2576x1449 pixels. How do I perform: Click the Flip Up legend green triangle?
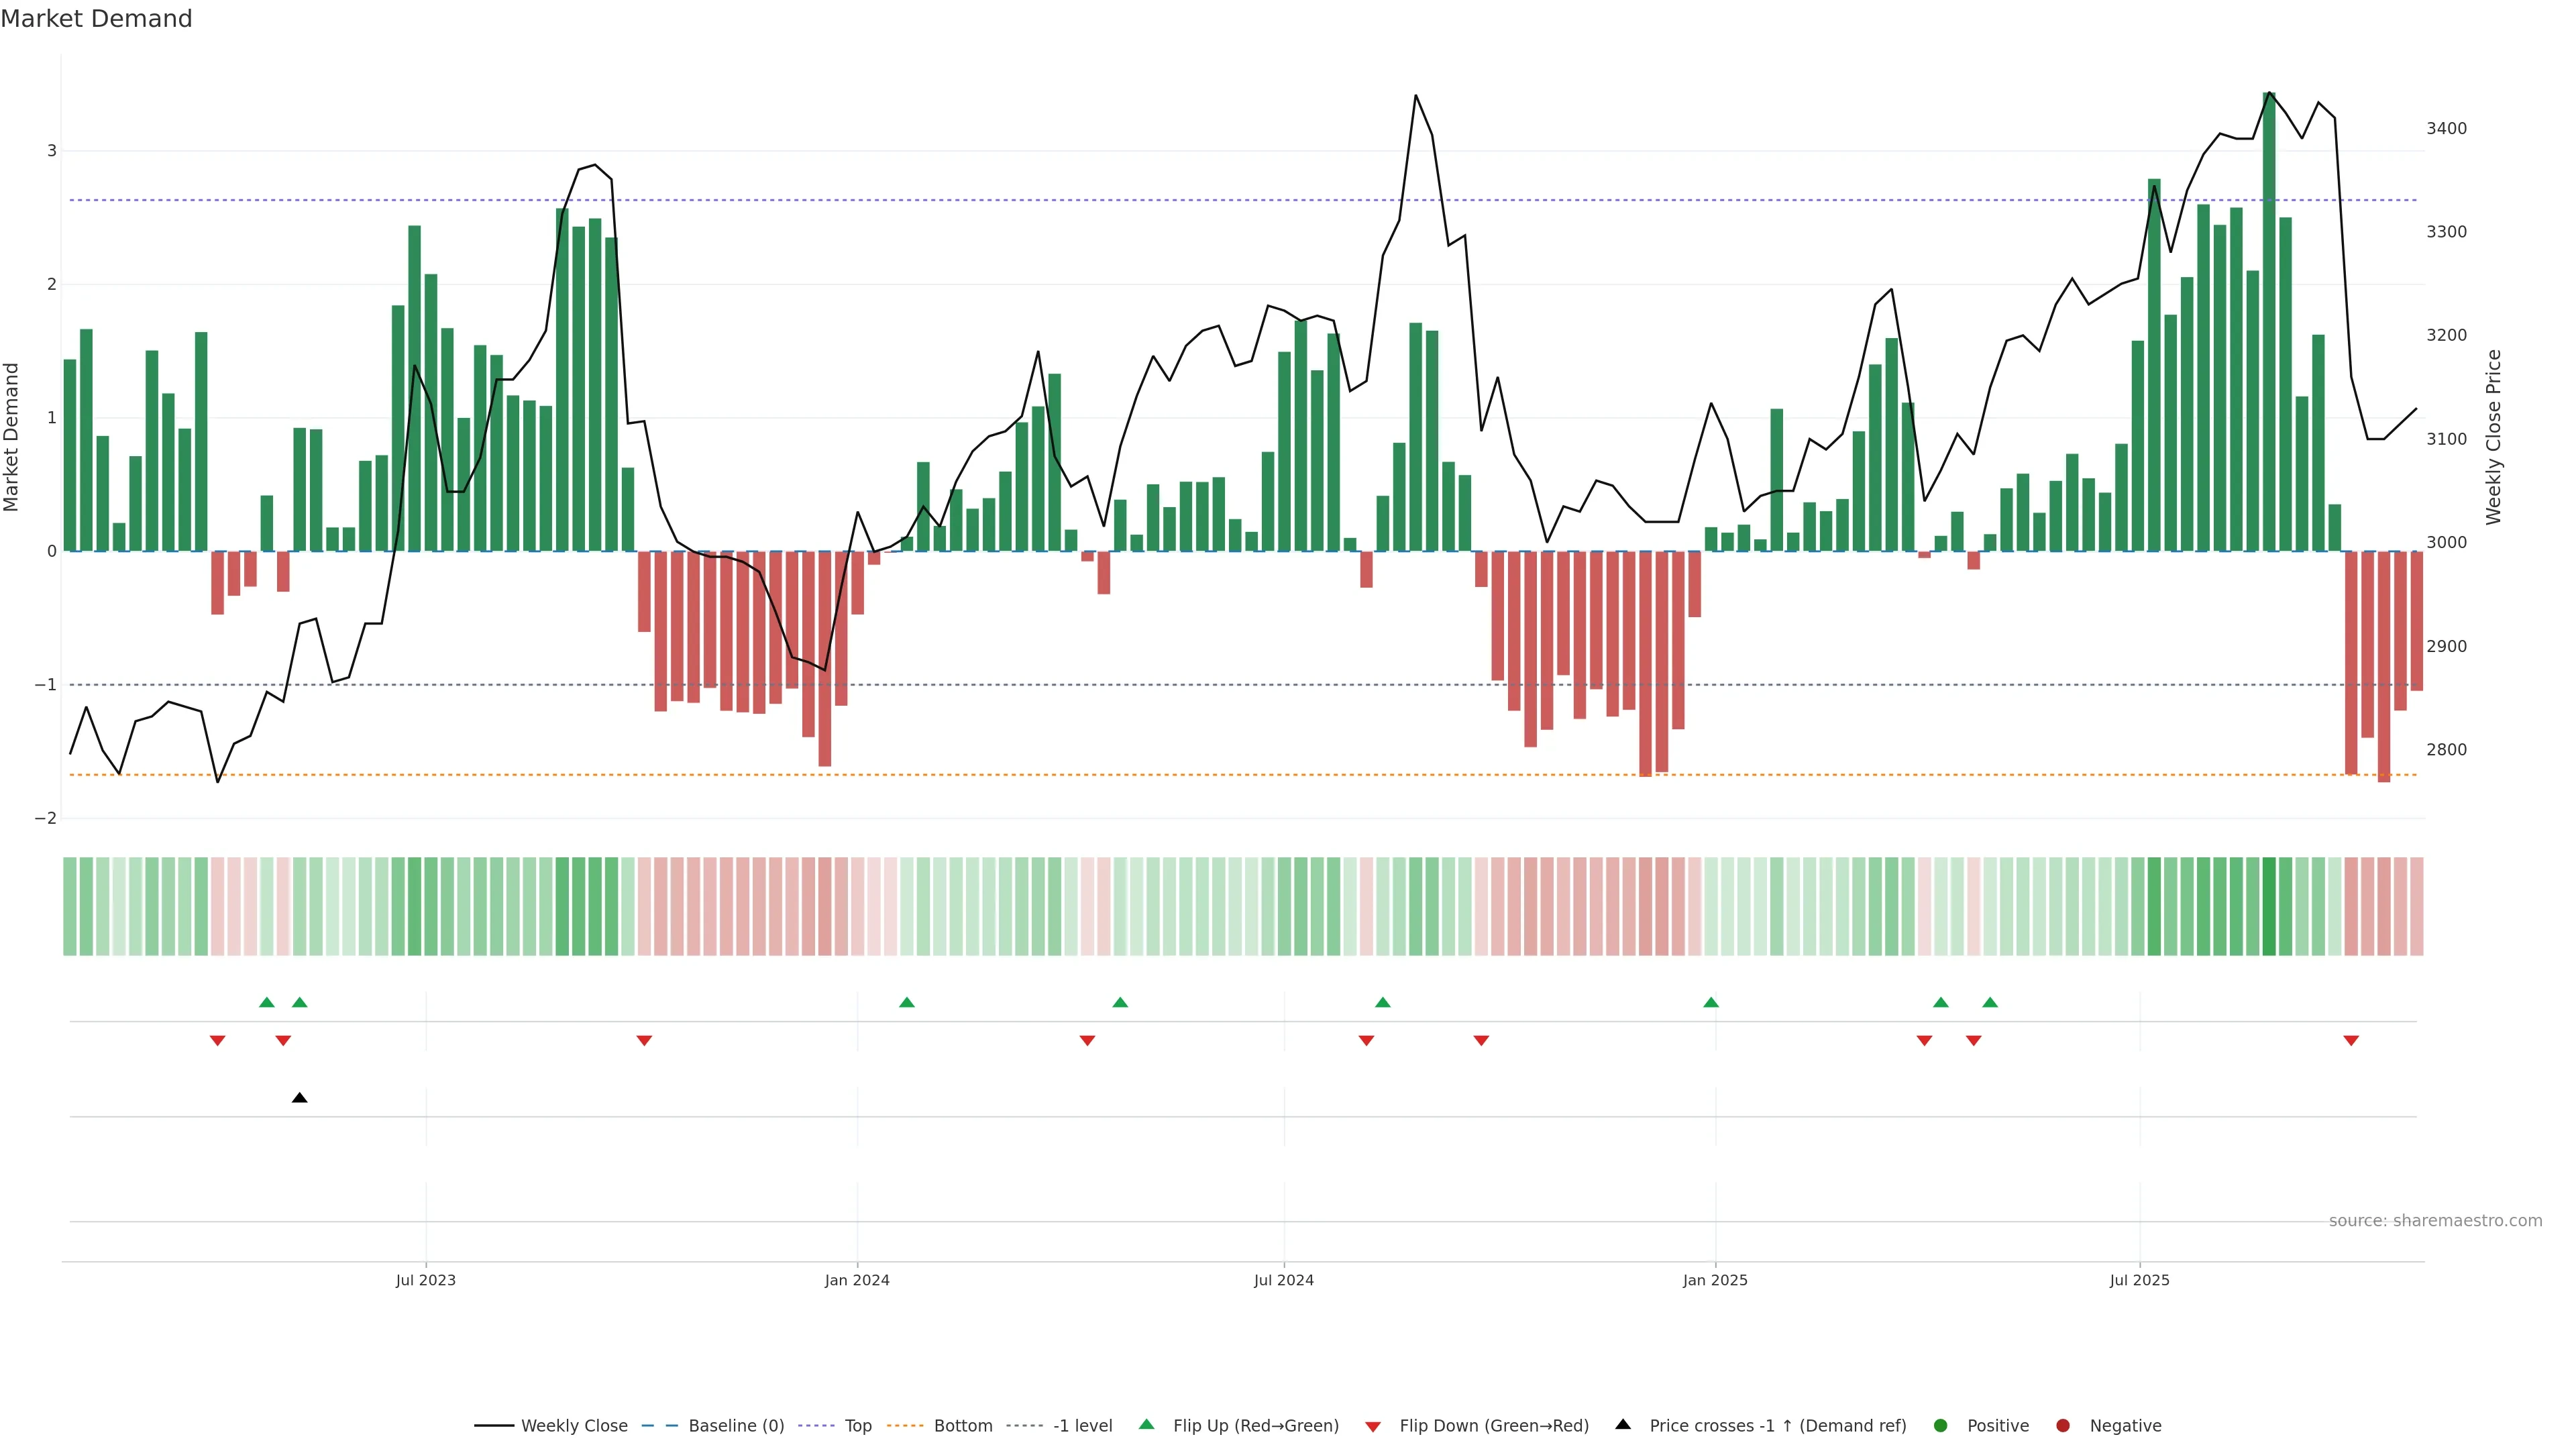click(1146, 1425)
